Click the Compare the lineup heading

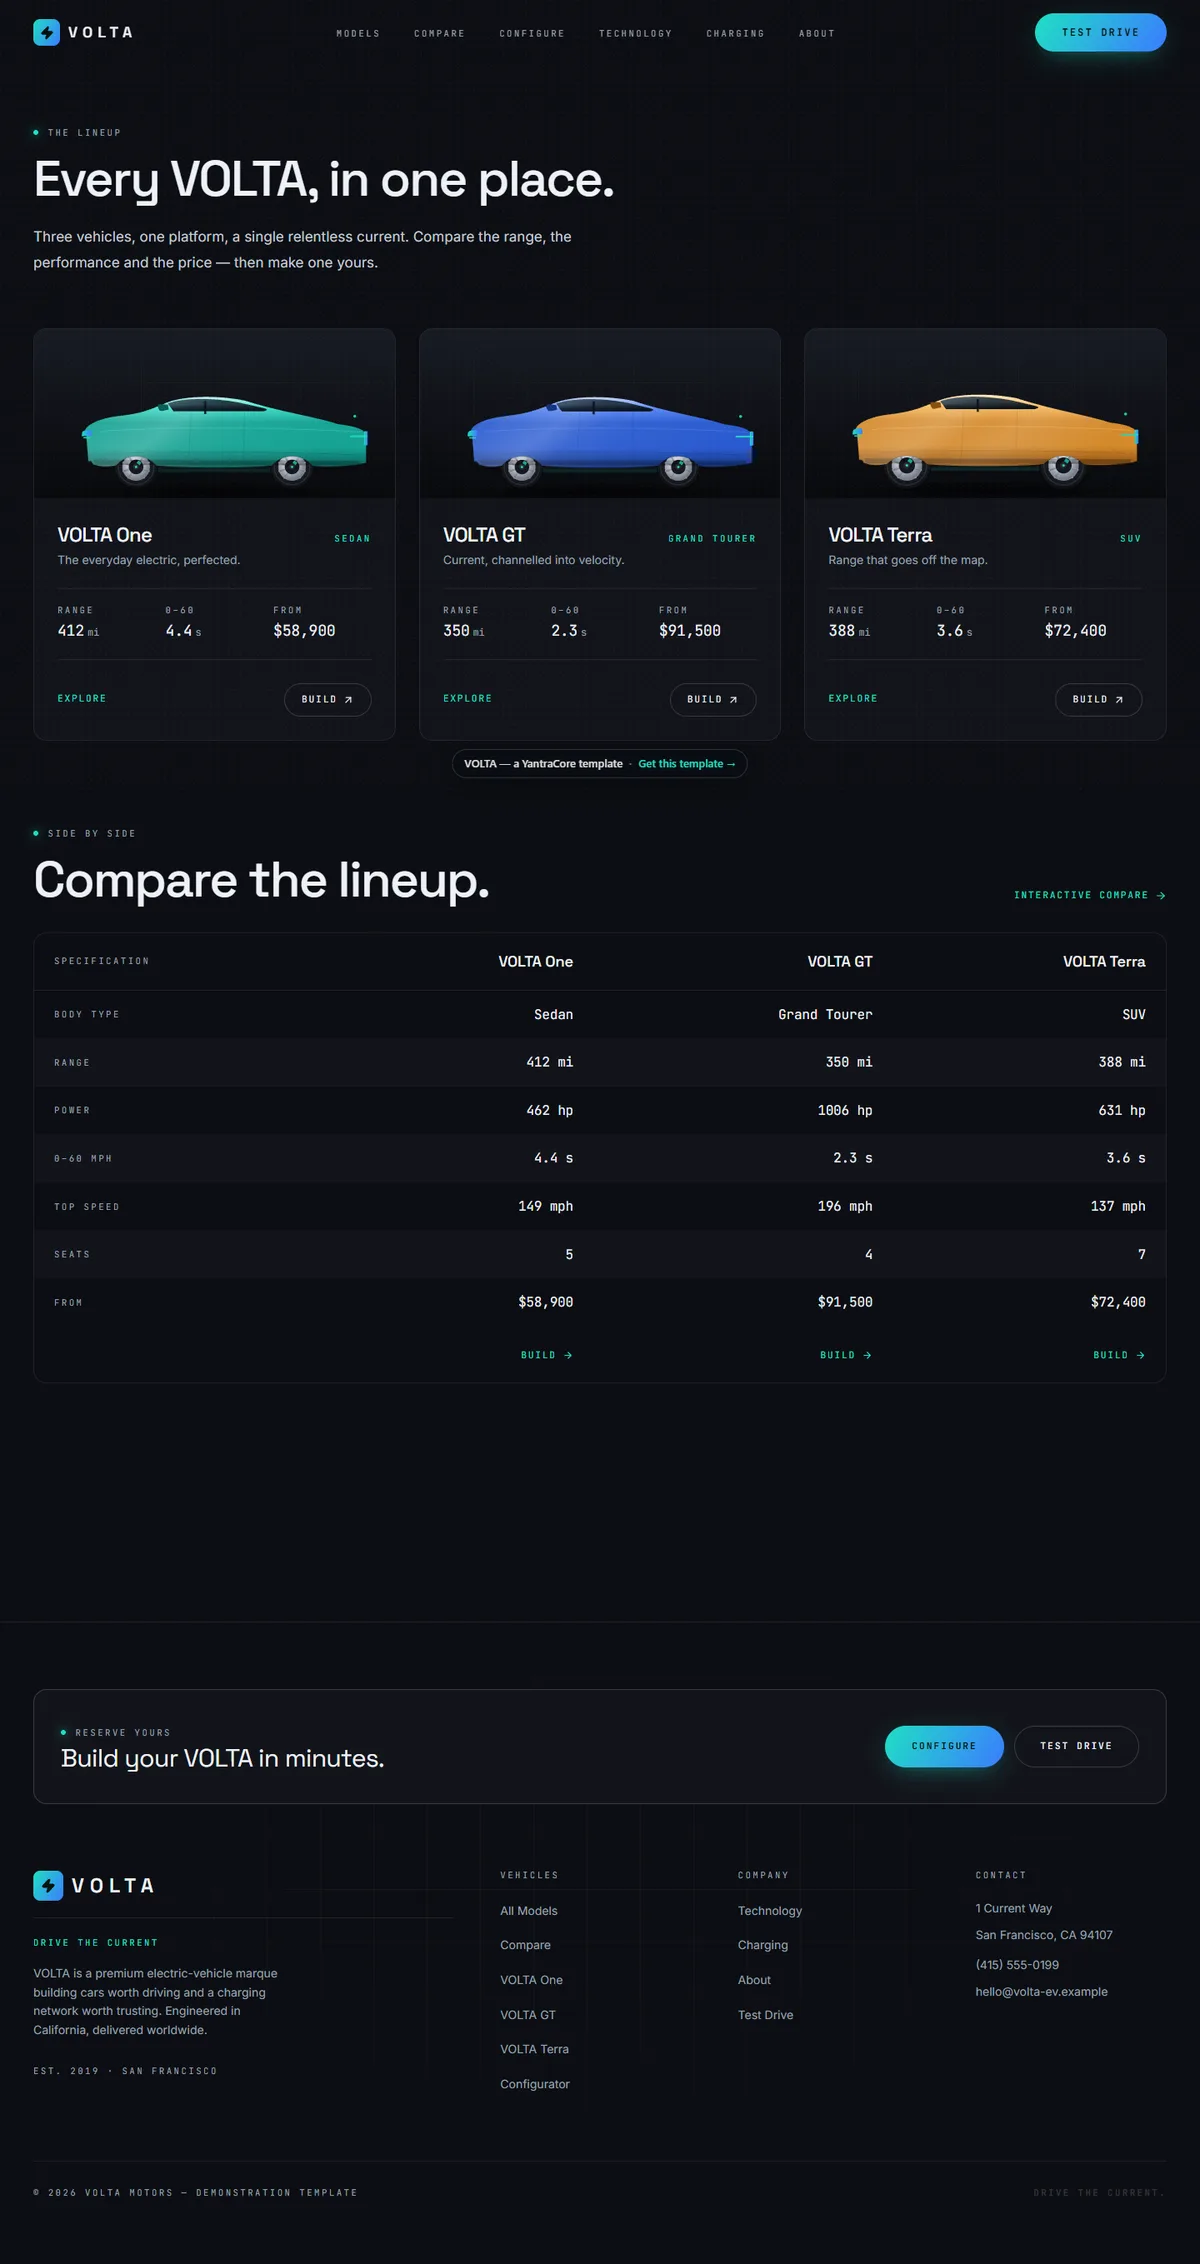click(x=262, y=881)
